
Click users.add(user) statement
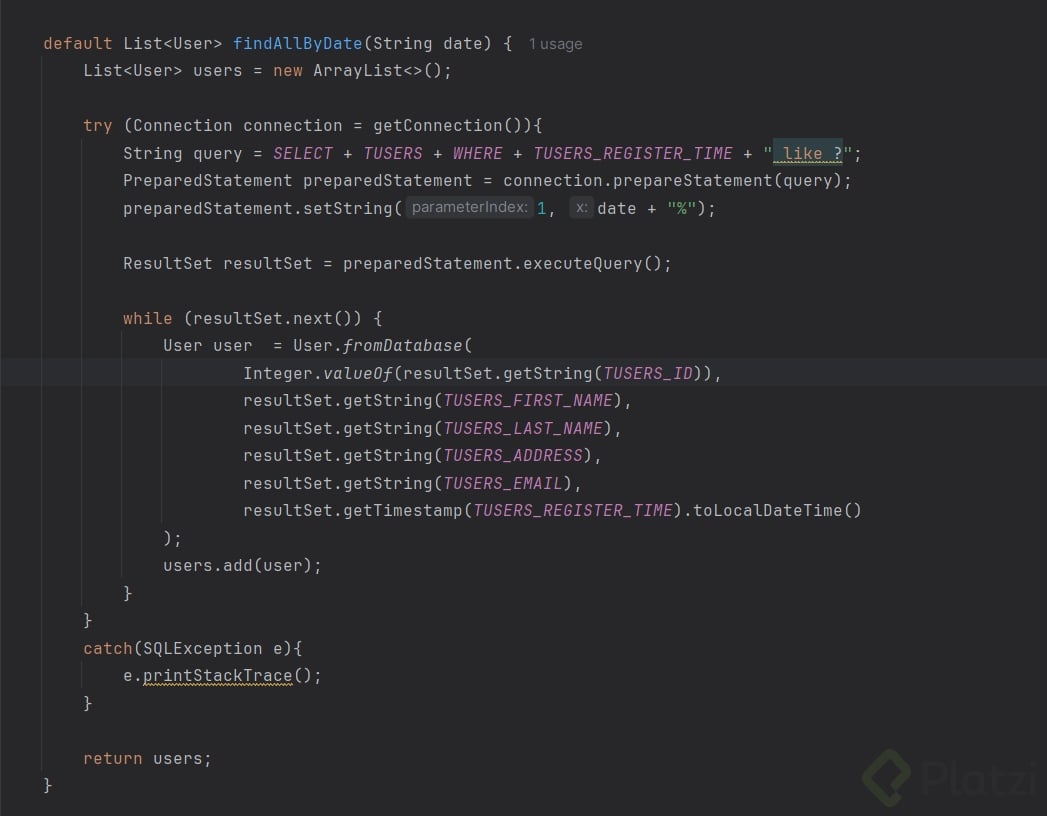(242, 566)
